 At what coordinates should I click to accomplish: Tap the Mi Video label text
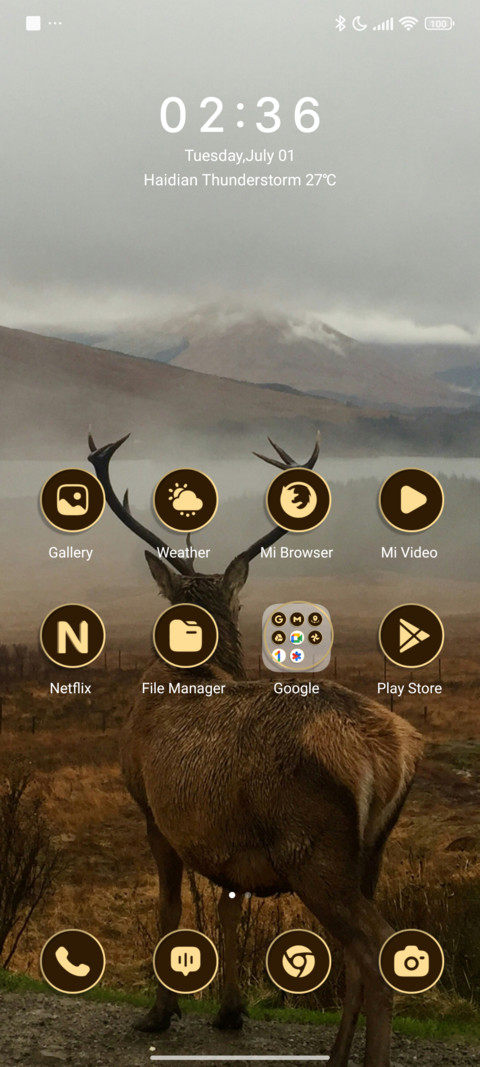pos(409,553)
